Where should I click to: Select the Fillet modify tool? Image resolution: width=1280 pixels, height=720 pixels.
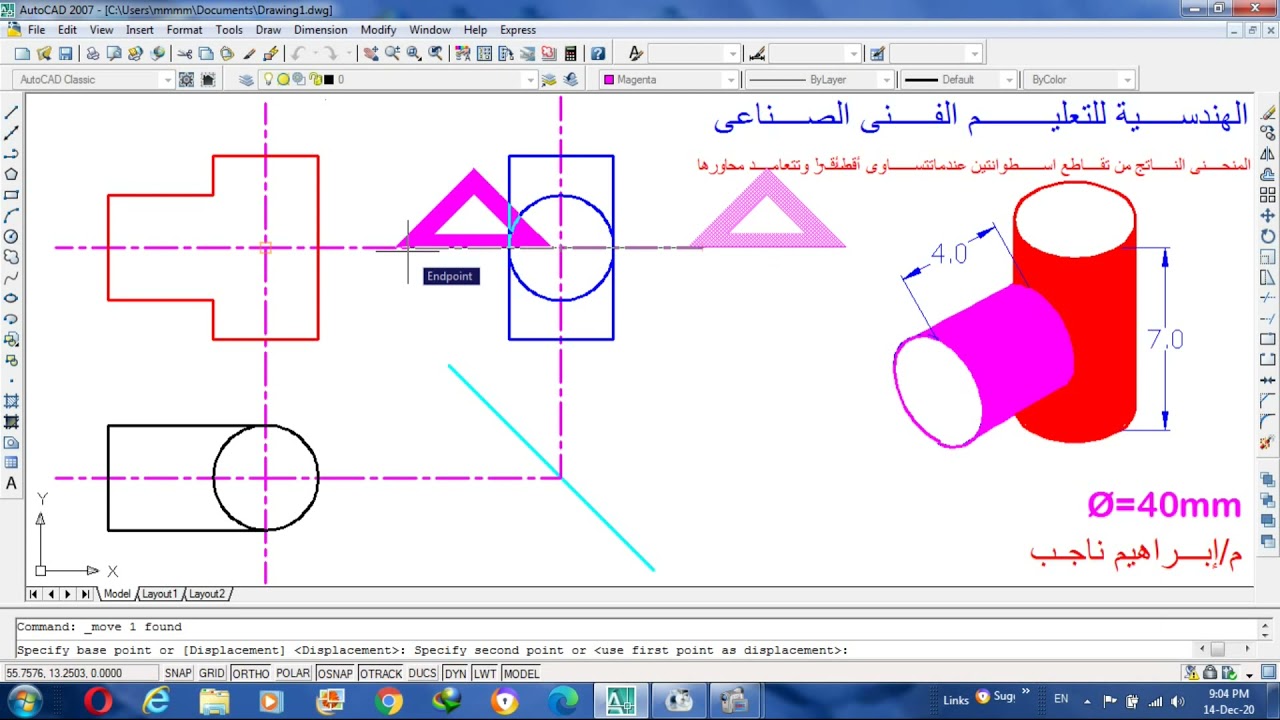click(x=1268, y=422)
